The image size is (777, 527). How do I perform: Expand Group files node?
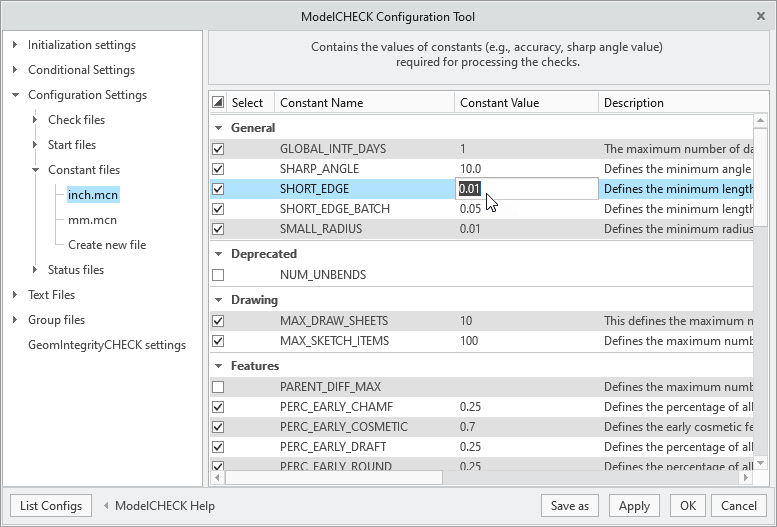(x=15, y=319)
